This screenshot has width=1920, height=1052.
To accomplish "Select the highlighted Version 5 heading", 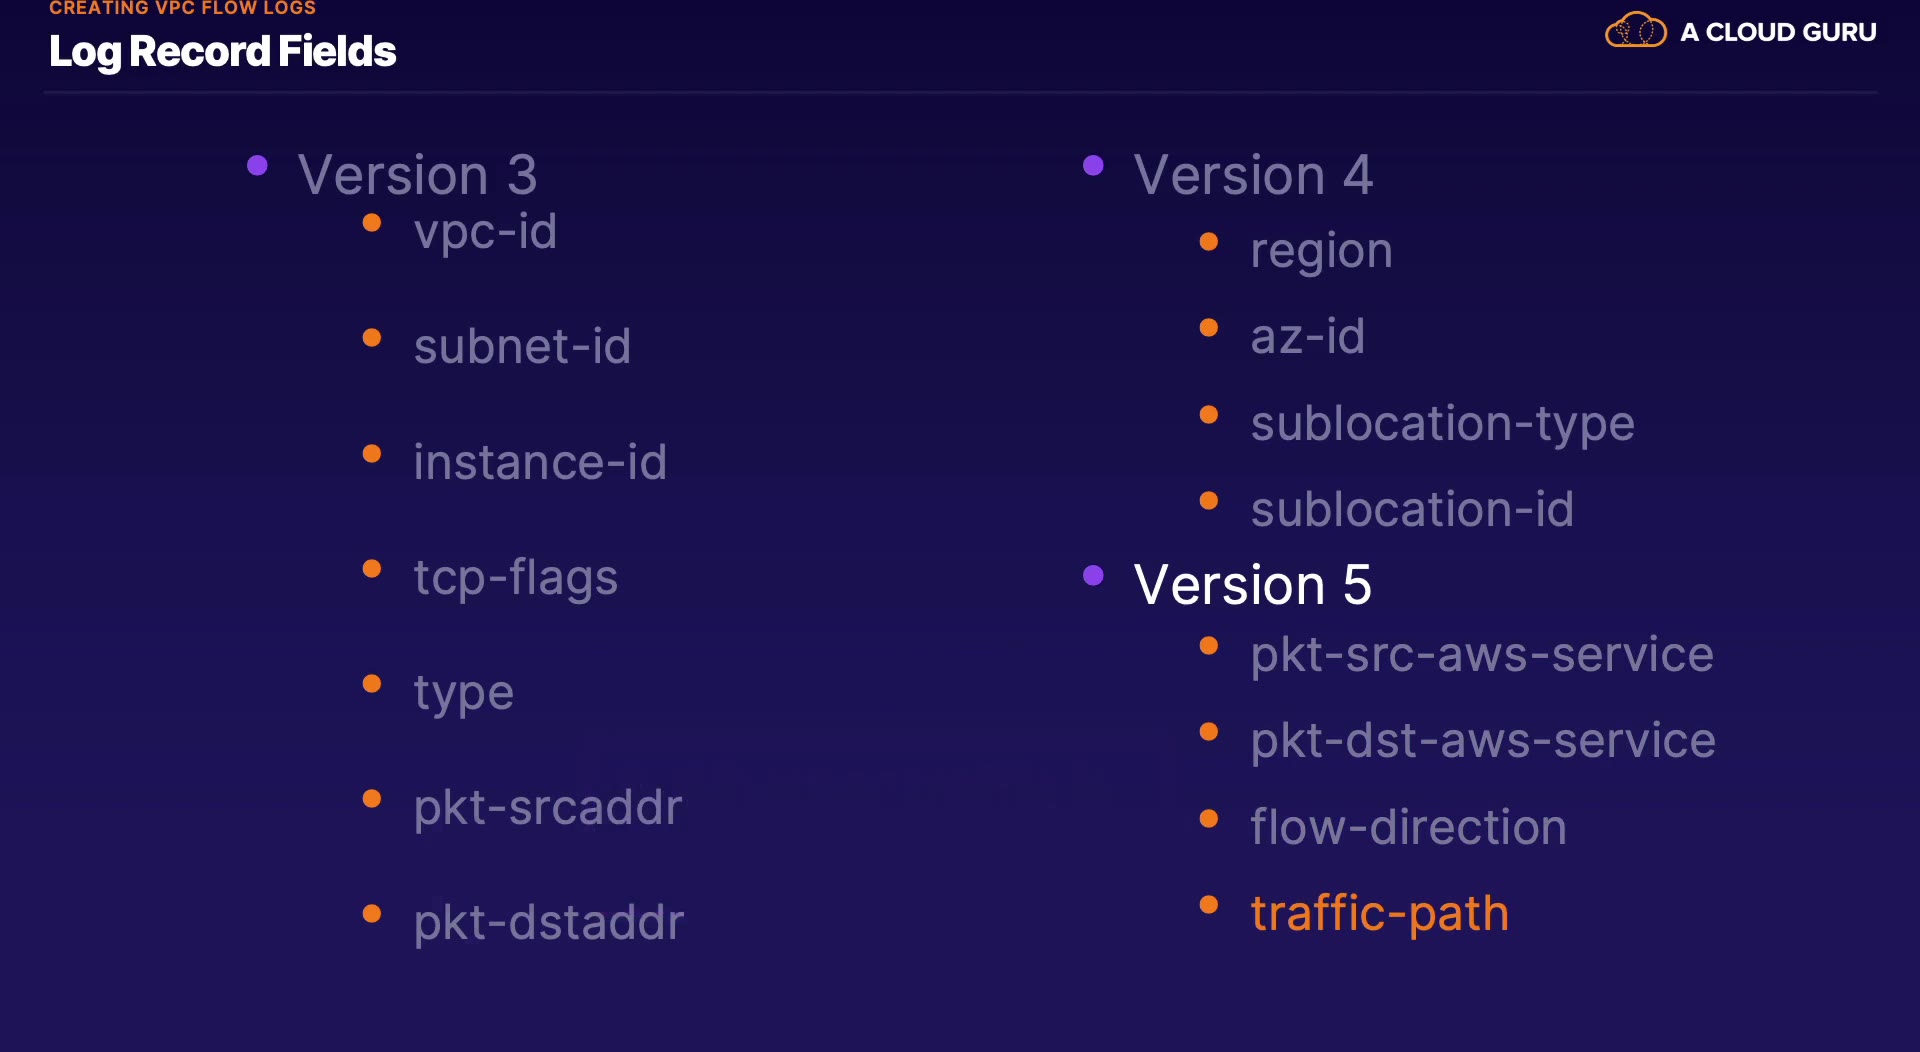I will [1252, 584].
